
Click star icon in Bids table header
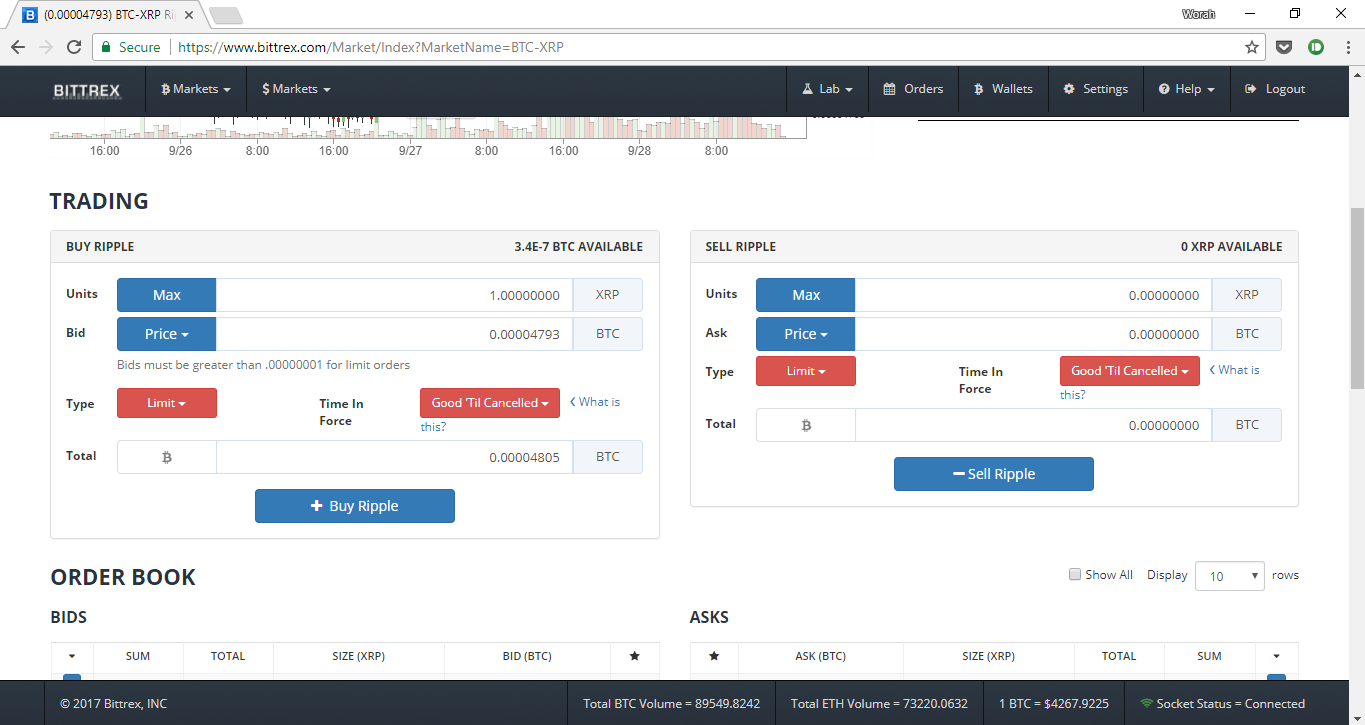coord(634,656)
